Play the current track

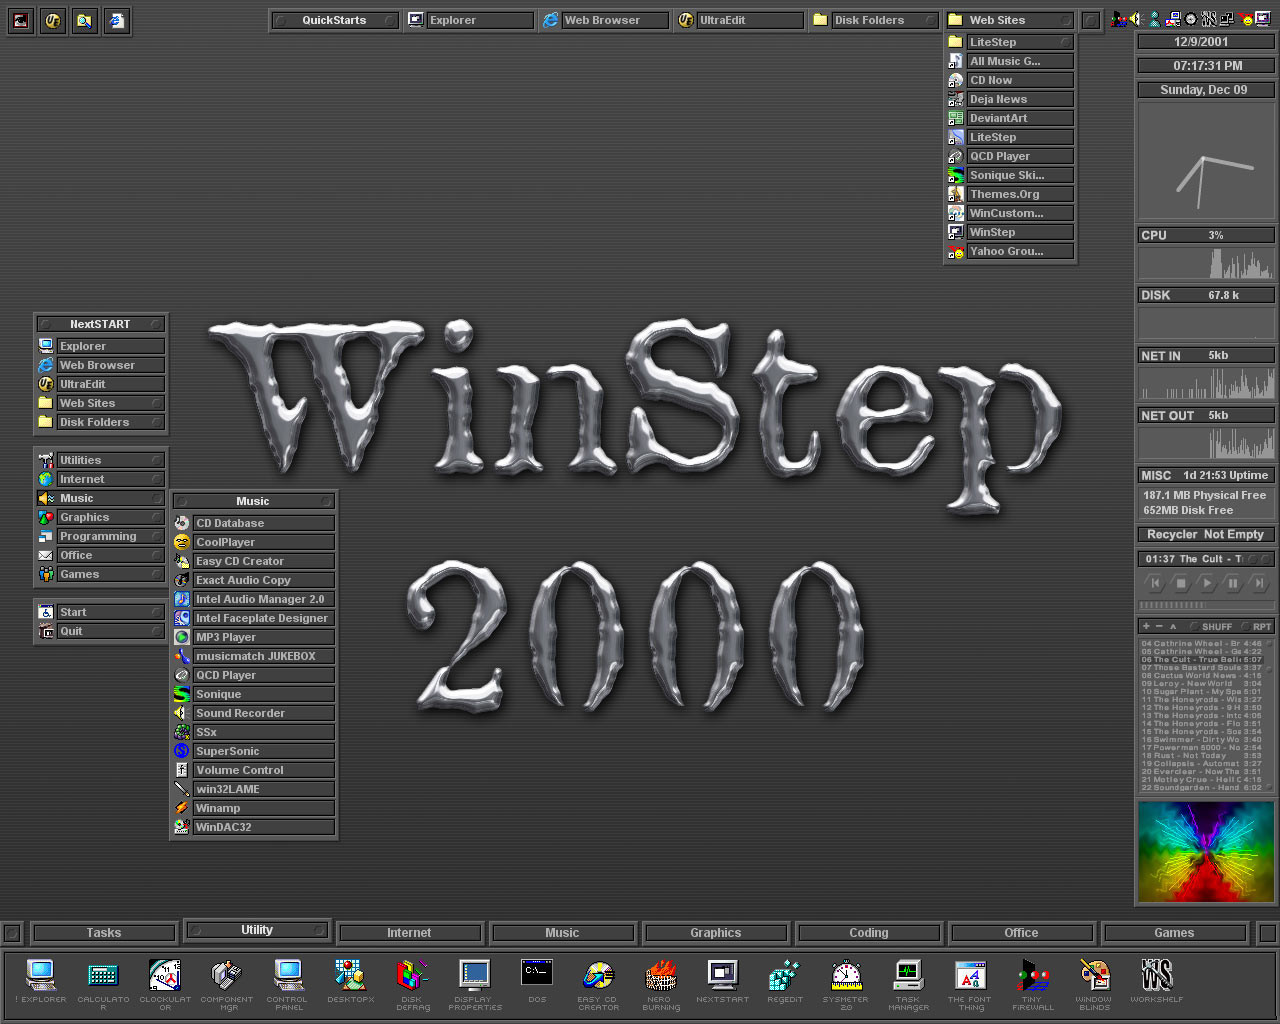1207,583
